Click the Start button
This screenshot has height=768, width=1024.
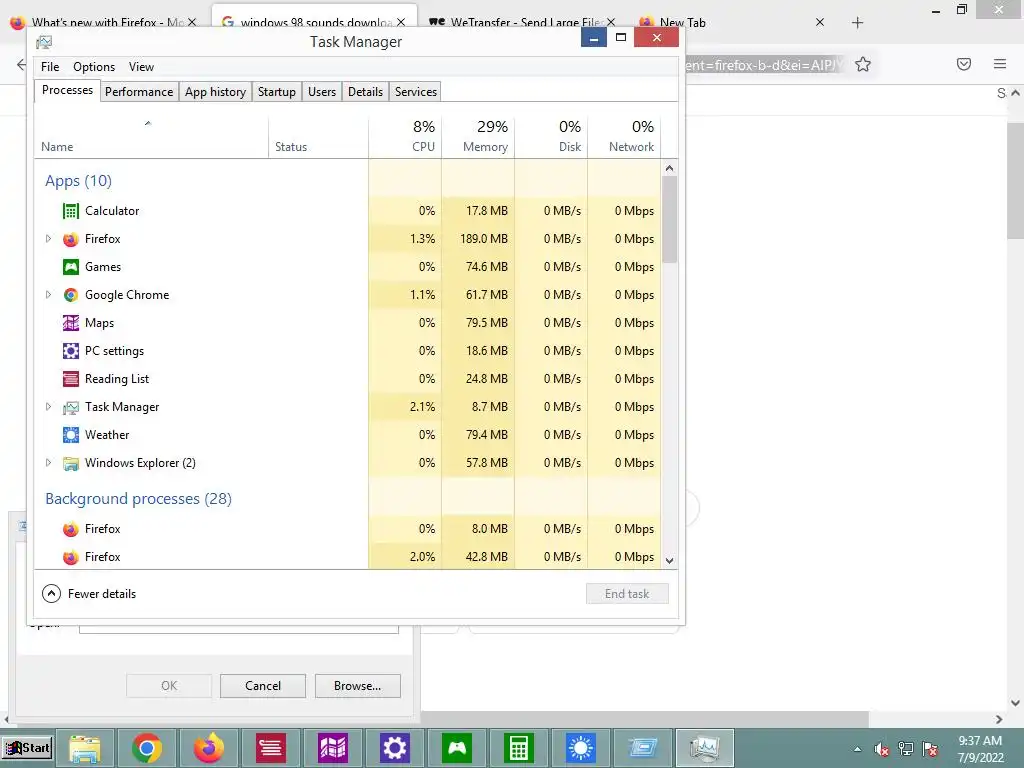(x=27, y=748)
